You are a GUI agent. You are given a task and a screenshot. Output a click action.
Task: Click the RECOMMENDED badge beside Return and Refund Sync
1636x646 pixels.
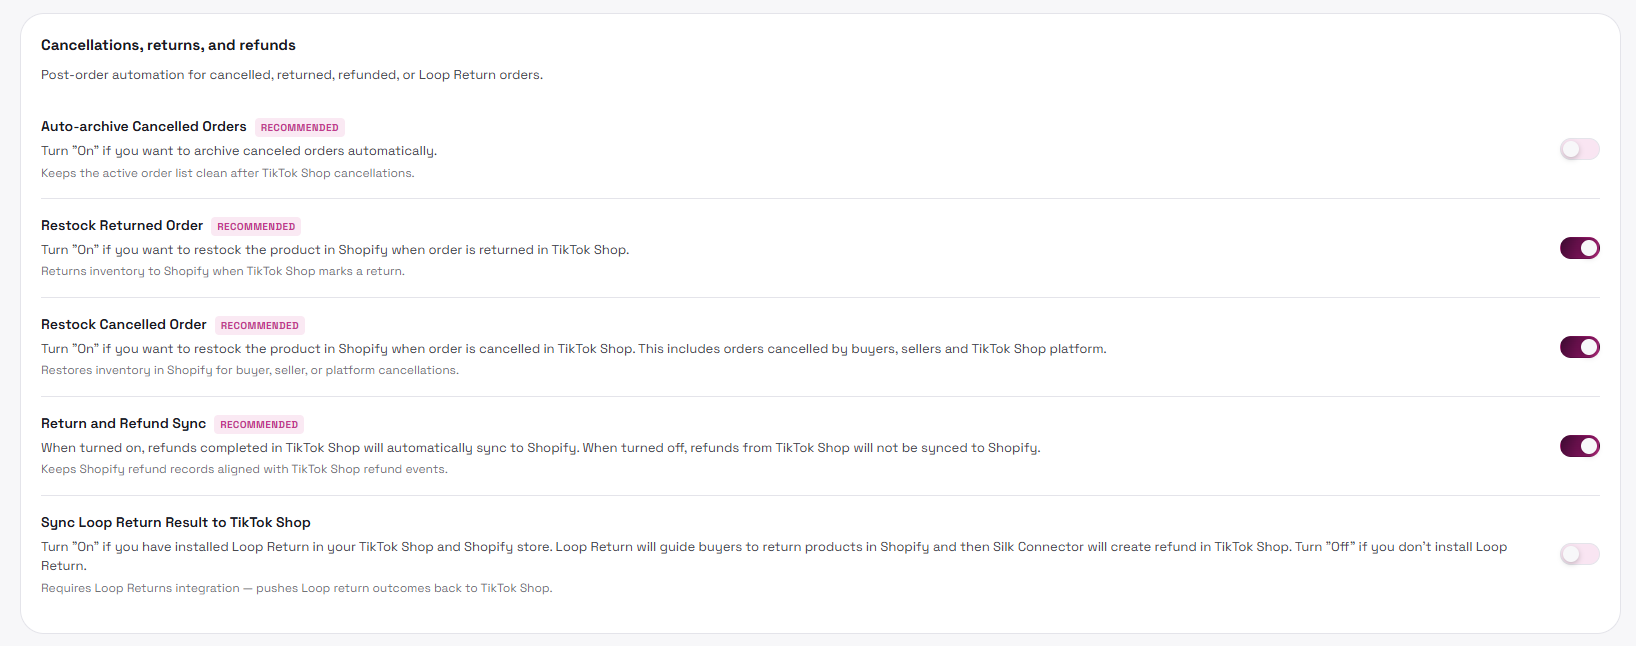(x=259, y=424)
